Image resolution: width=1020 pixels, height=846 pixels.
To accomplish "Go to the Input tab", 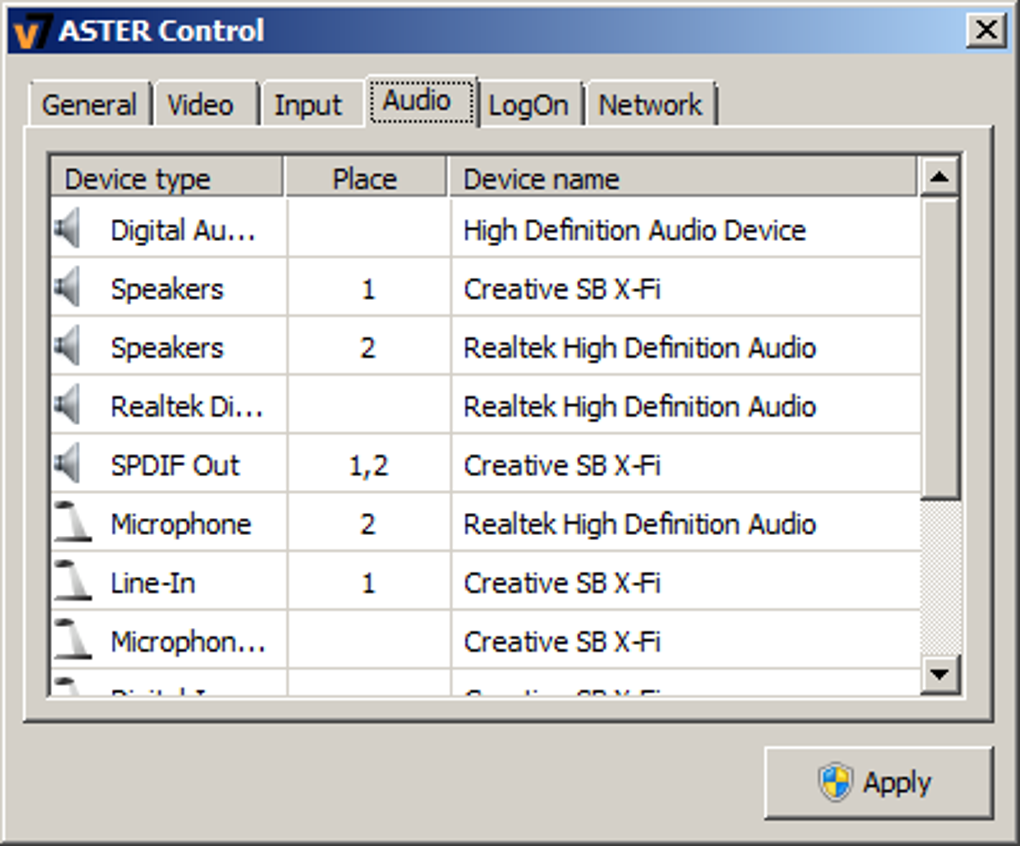I will coord(308,105).
